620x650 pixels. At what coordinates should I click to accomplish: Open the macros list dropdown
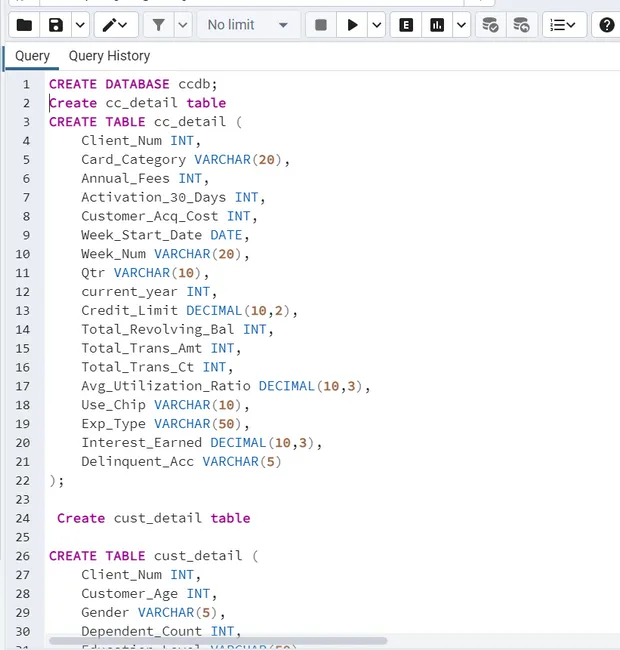pos(564,25)
